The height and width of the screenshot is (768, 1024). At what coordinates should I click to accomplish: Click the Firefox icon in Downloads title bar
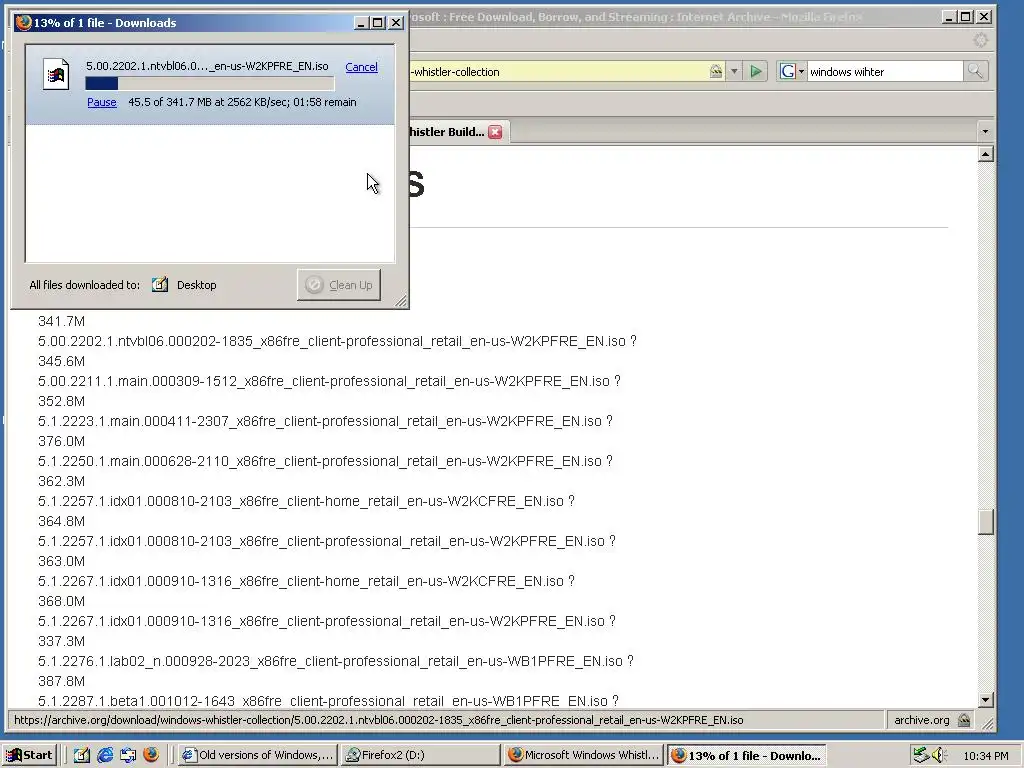point(24,22)
